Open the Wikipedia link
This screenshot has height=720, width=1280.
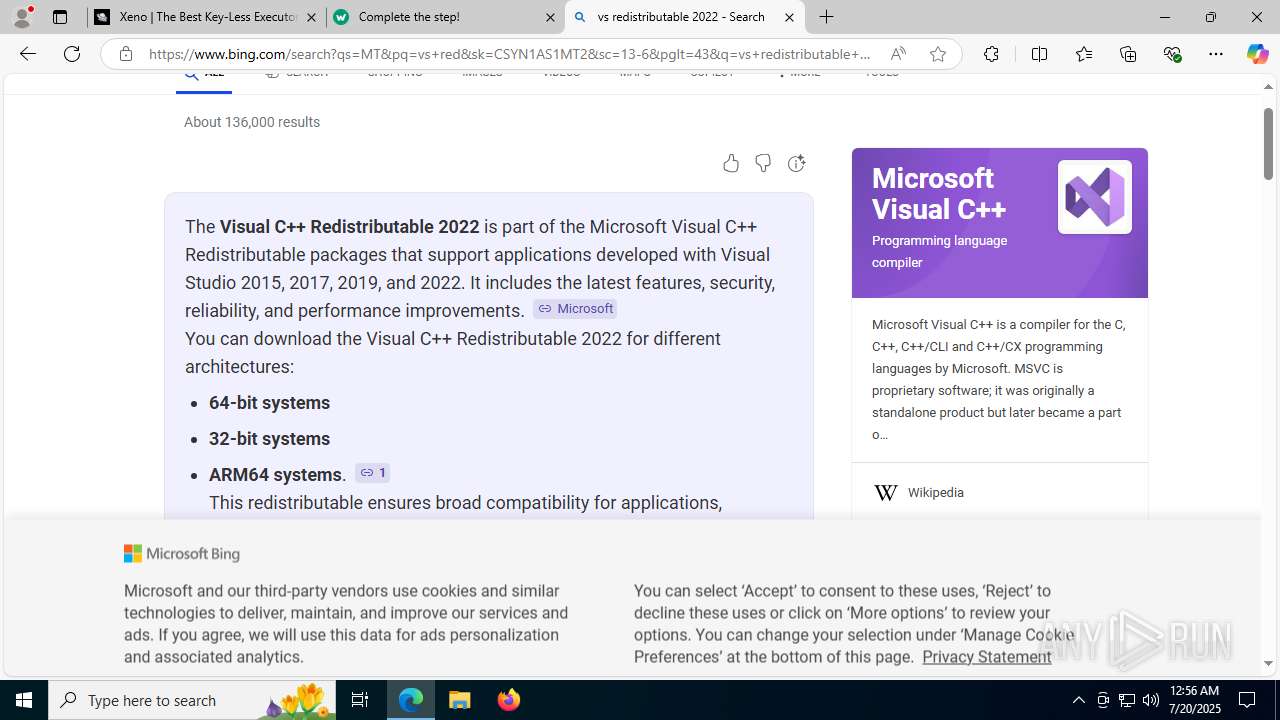936,492
